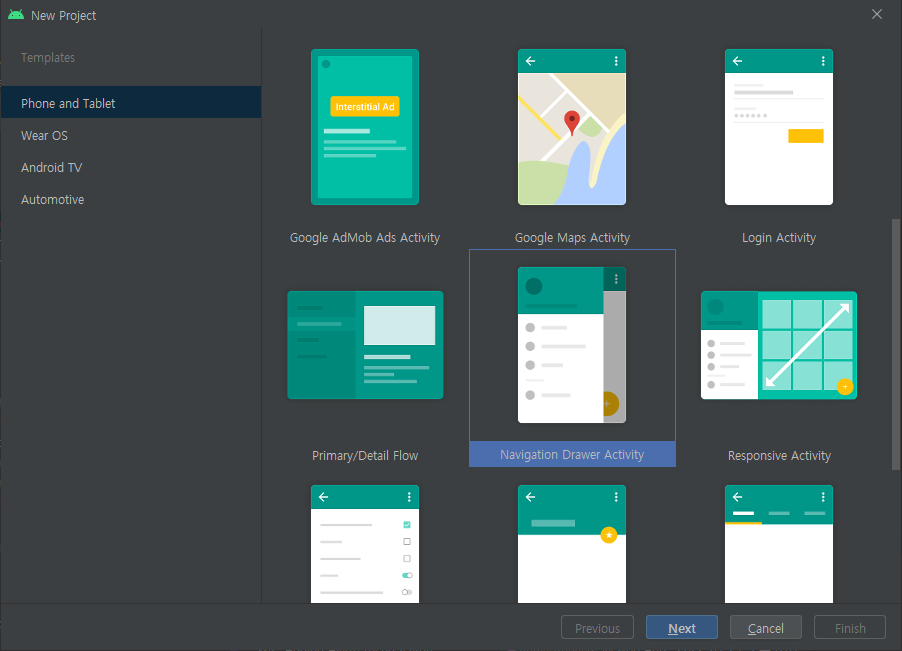Click the templates list vertical scrollbar

coord(896,344)
